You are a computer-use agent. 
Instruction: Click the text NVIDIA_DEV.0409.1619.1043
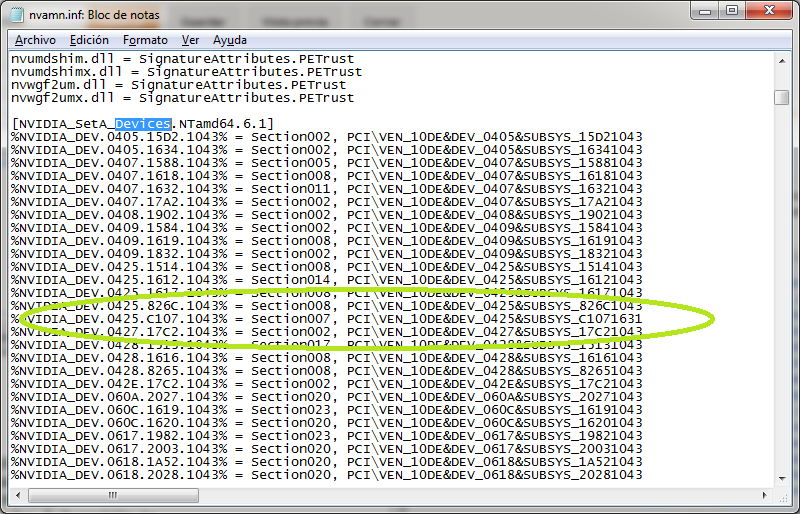(119, 241)
